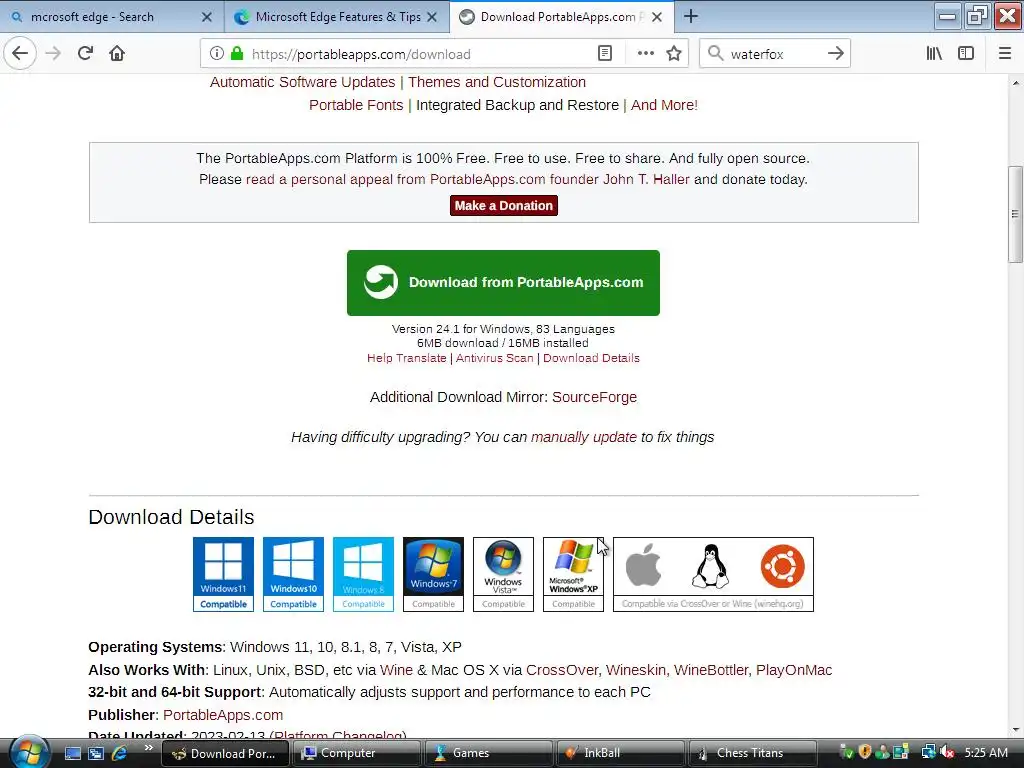Bookmark this page with the star

tap(674, 54)
